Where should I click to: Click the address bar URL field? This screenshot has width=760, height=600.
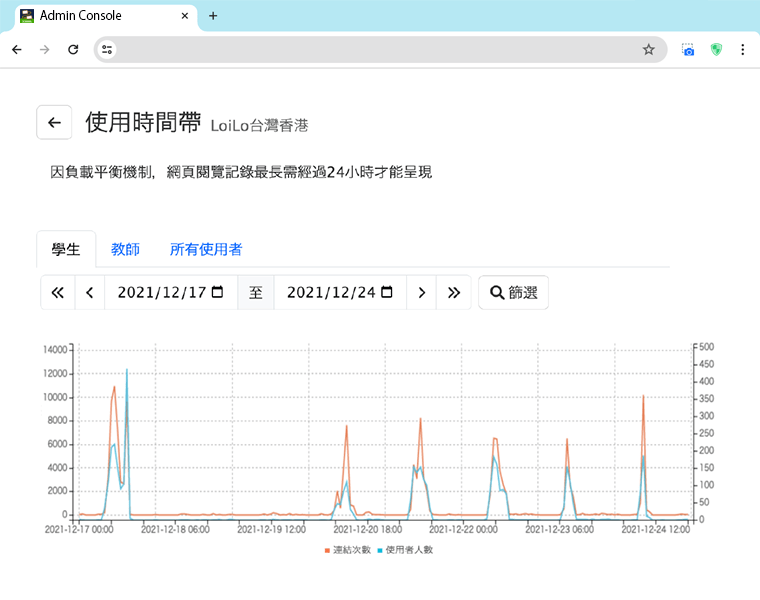378,49
